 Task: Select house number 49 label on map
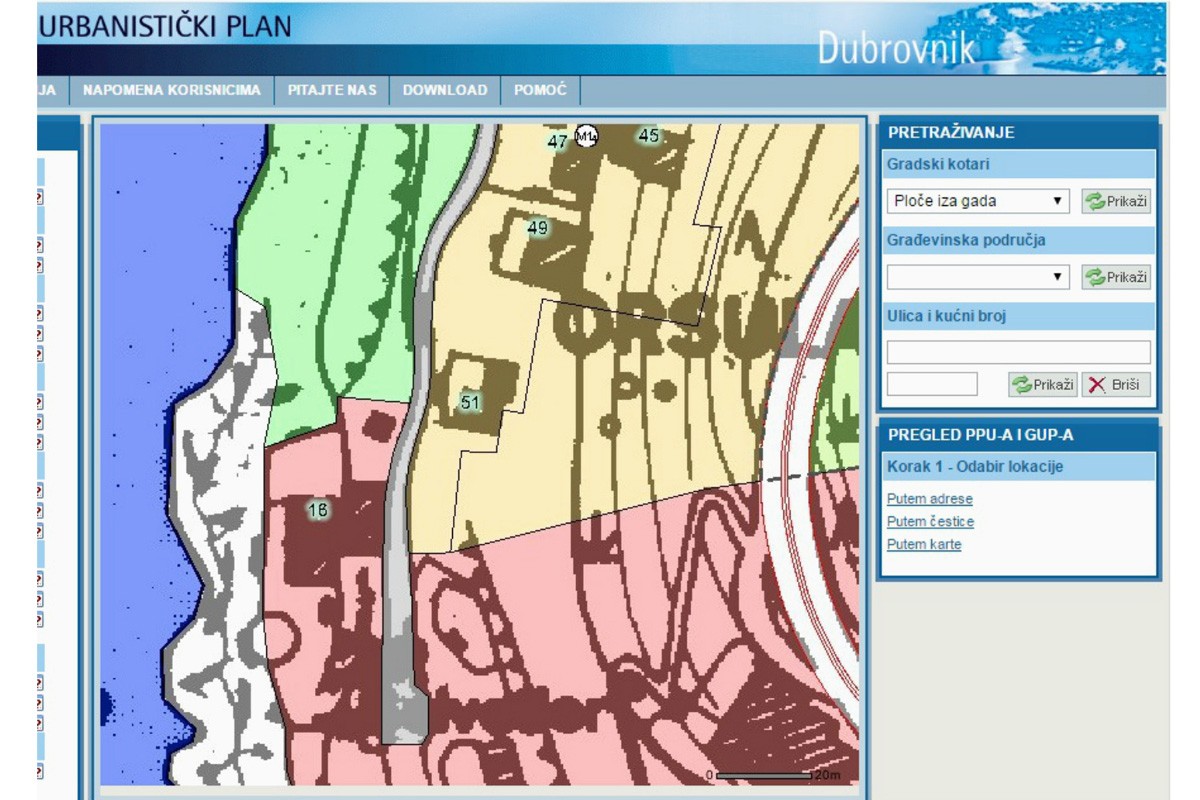tap(538, 228)
